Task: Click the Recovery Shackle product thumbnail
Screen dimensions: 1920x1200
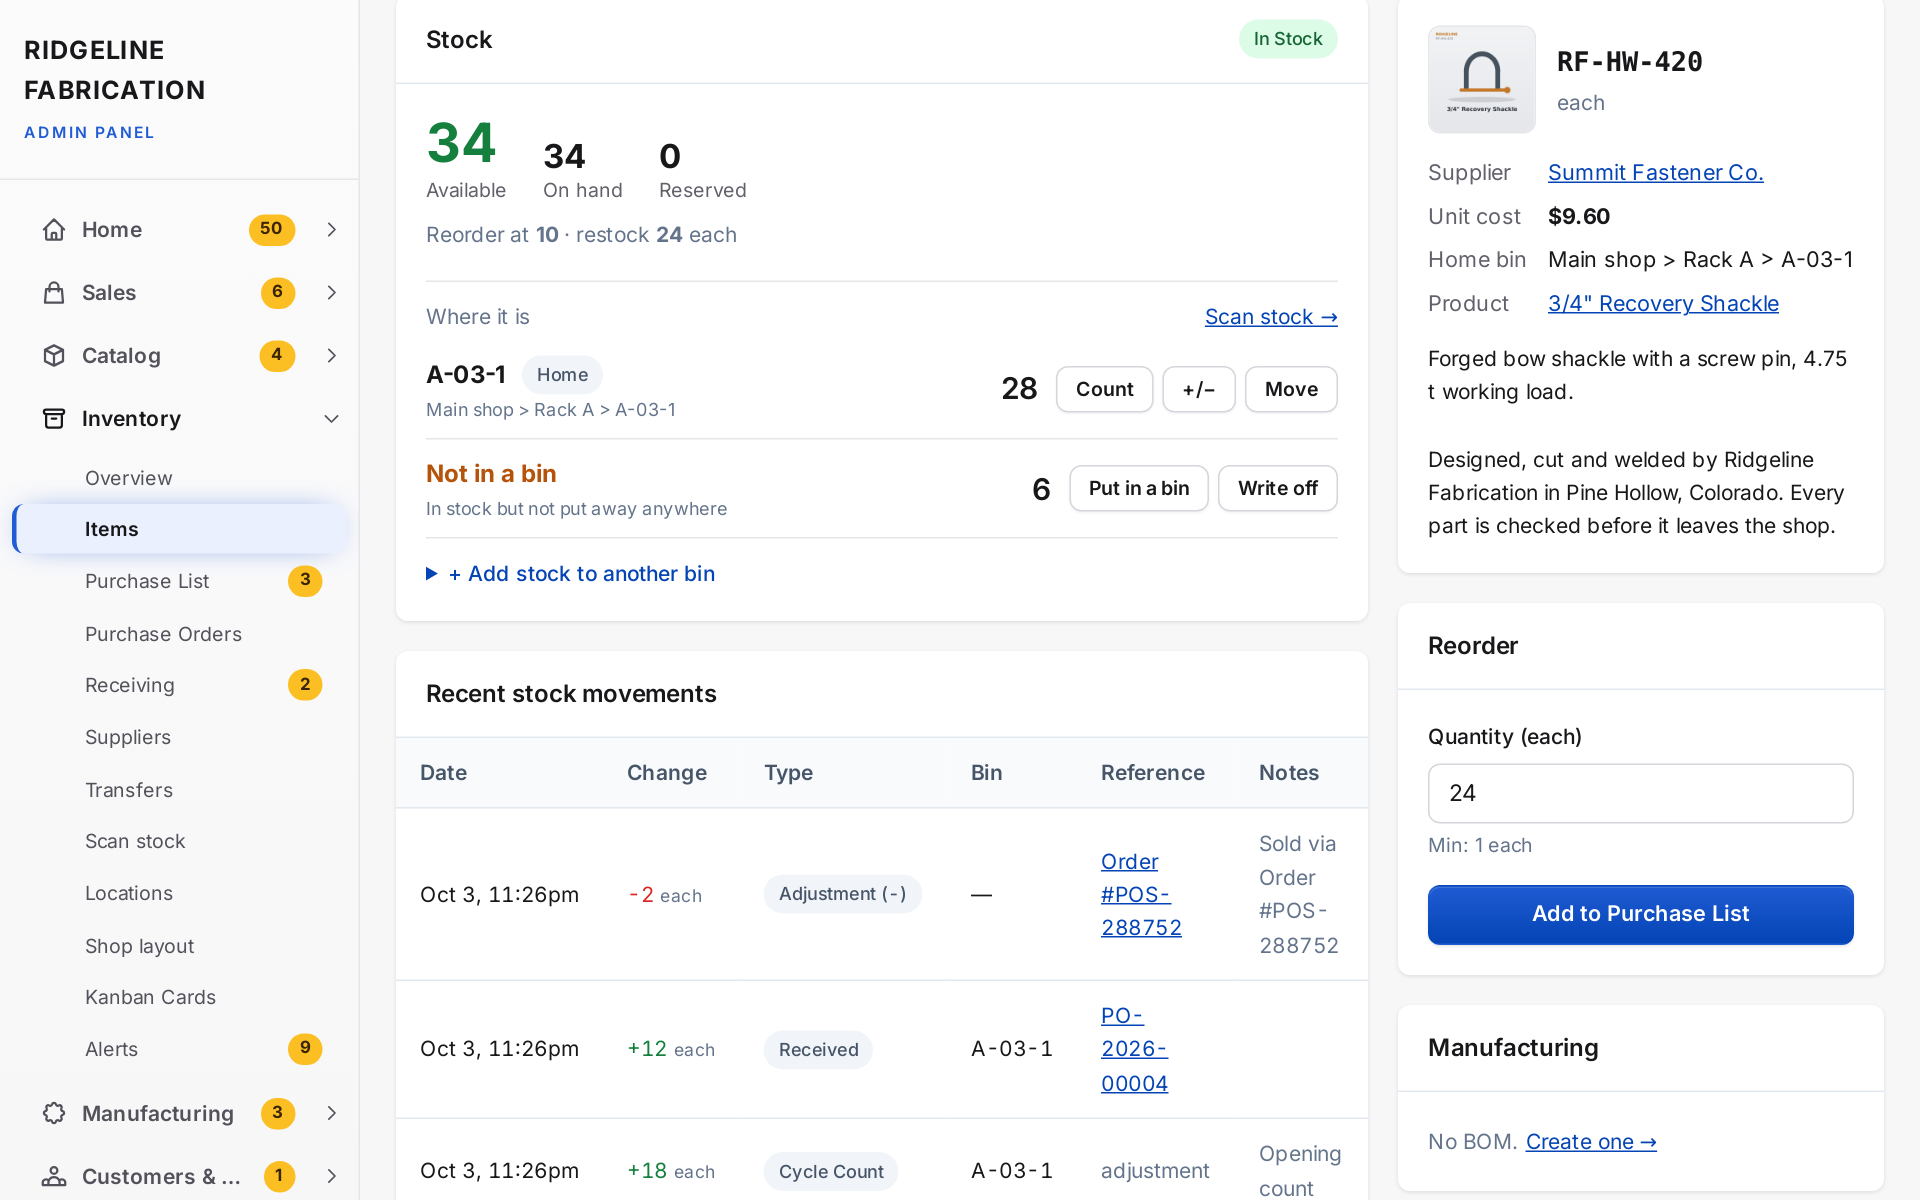Action: (1482, 79)
